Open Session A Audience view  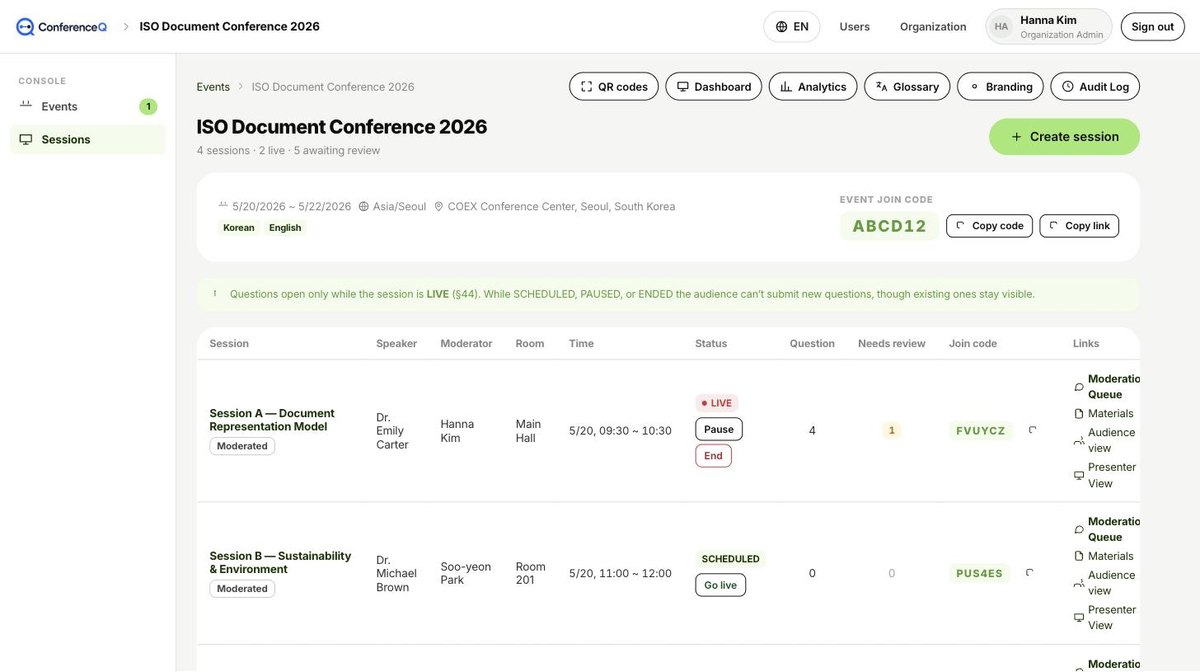point(1105,440)
